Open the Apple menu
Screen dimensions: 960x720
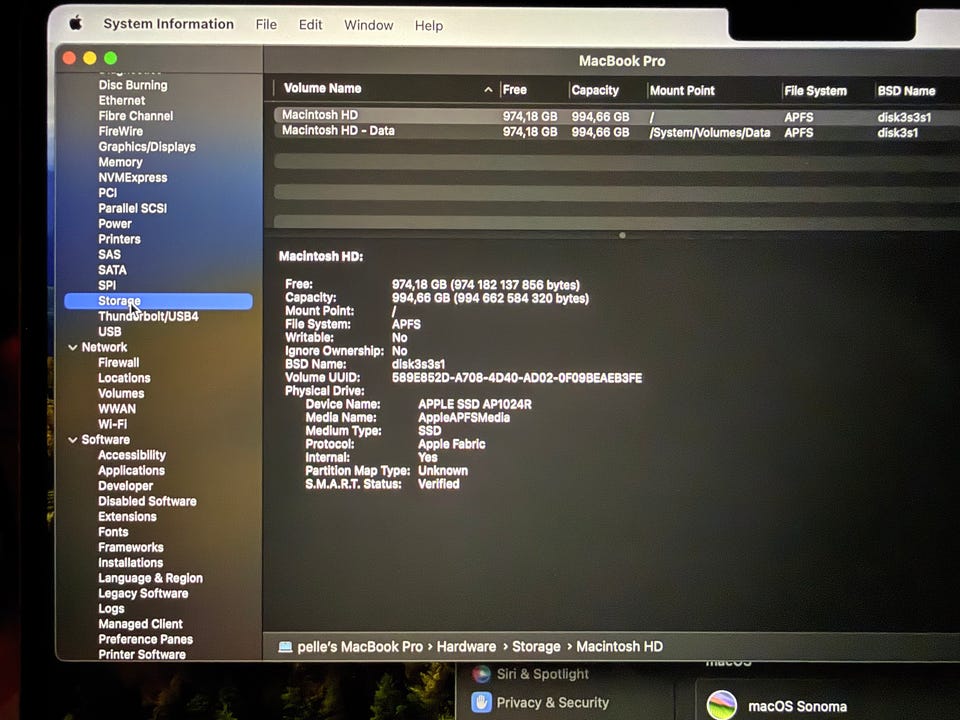(x=75, y=23)
